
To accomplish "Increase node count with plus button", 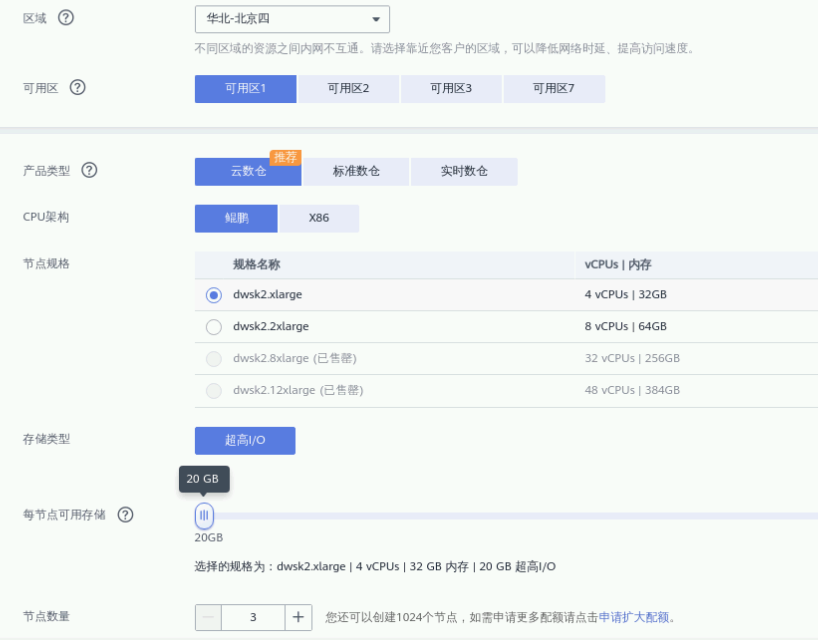I will 298,618.
